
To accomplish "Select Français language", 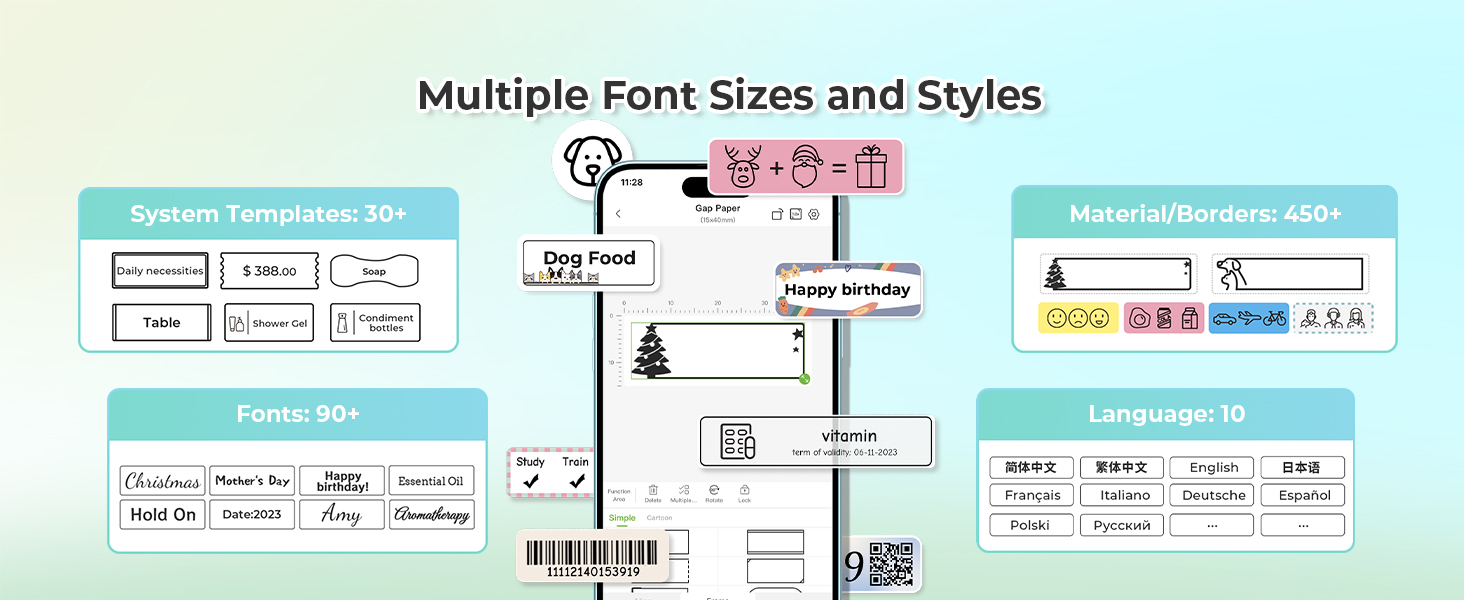I will pyautogui.click(x=1032, y=495).
